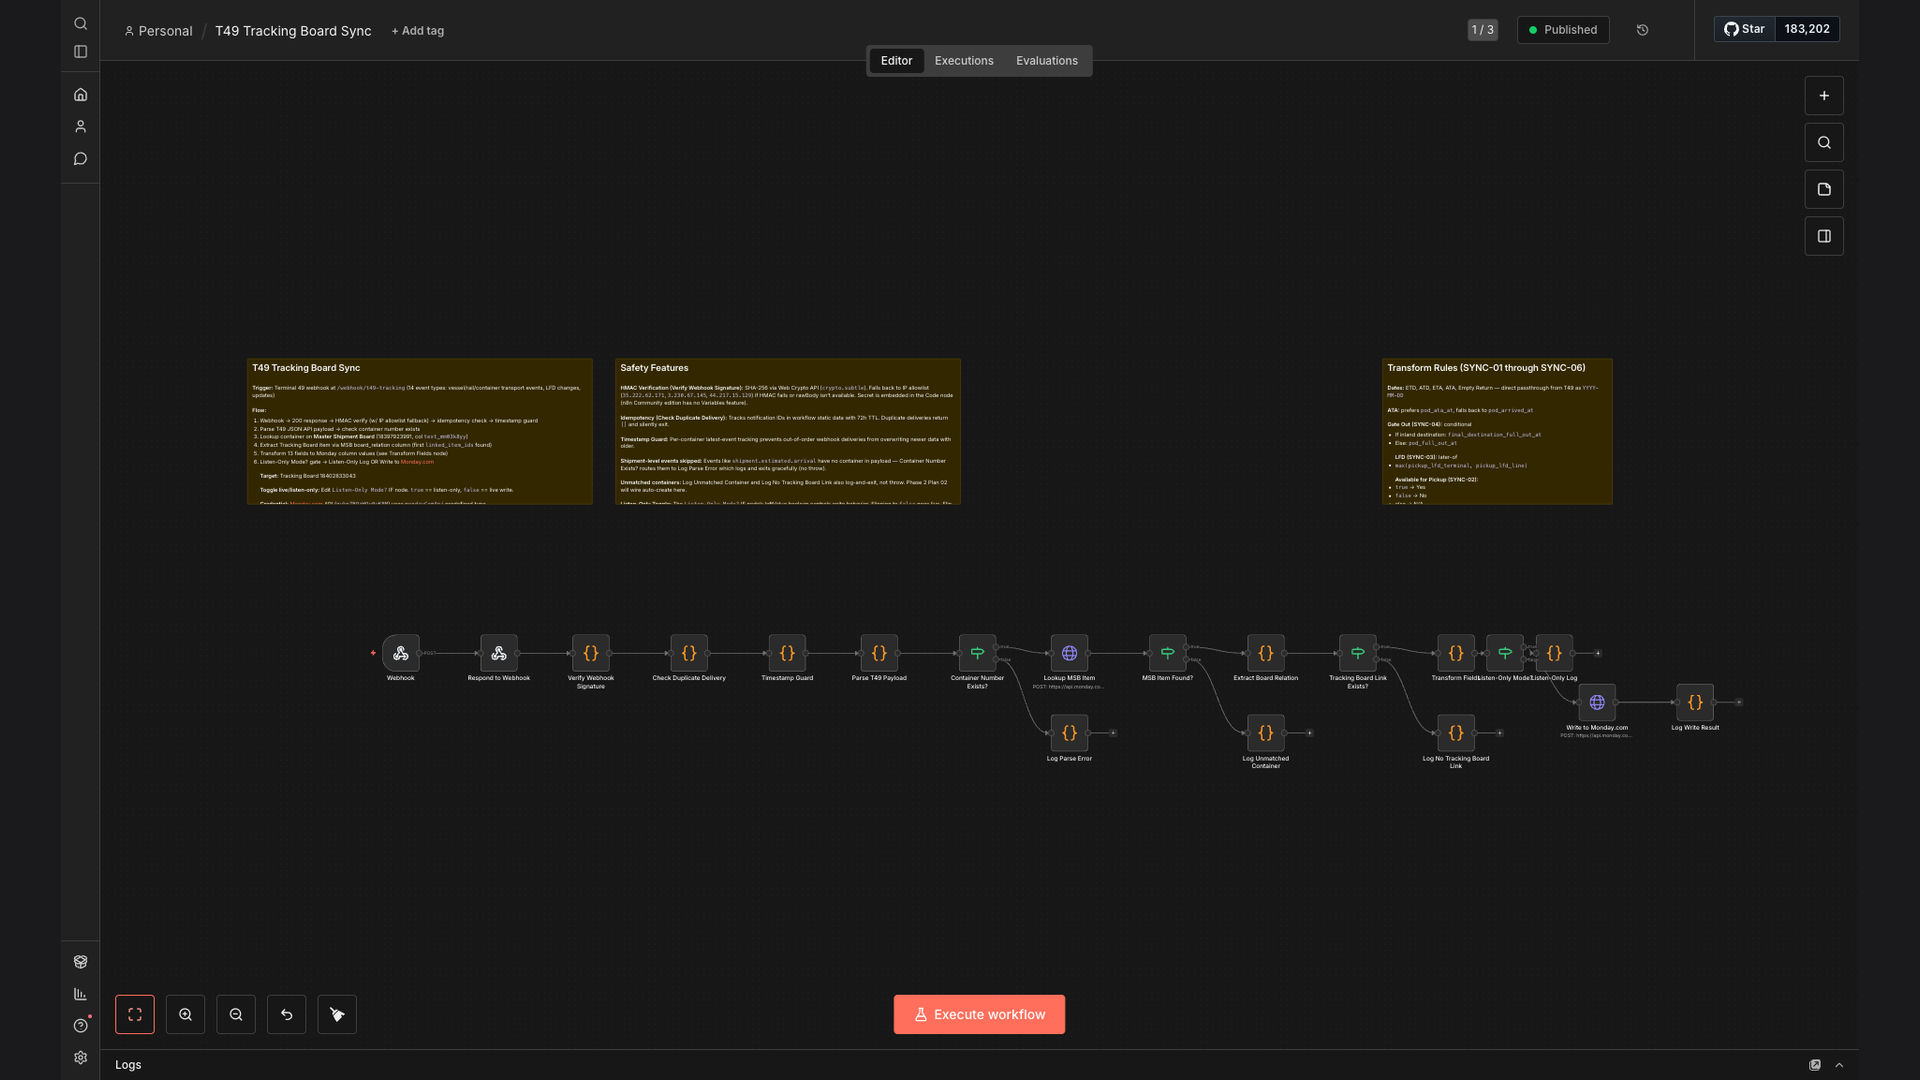Viewport: 1920px width, 1080px height.
Task: Click the workflow name T49 Tracking Board Sync
Action: click(x=293, y=31)
